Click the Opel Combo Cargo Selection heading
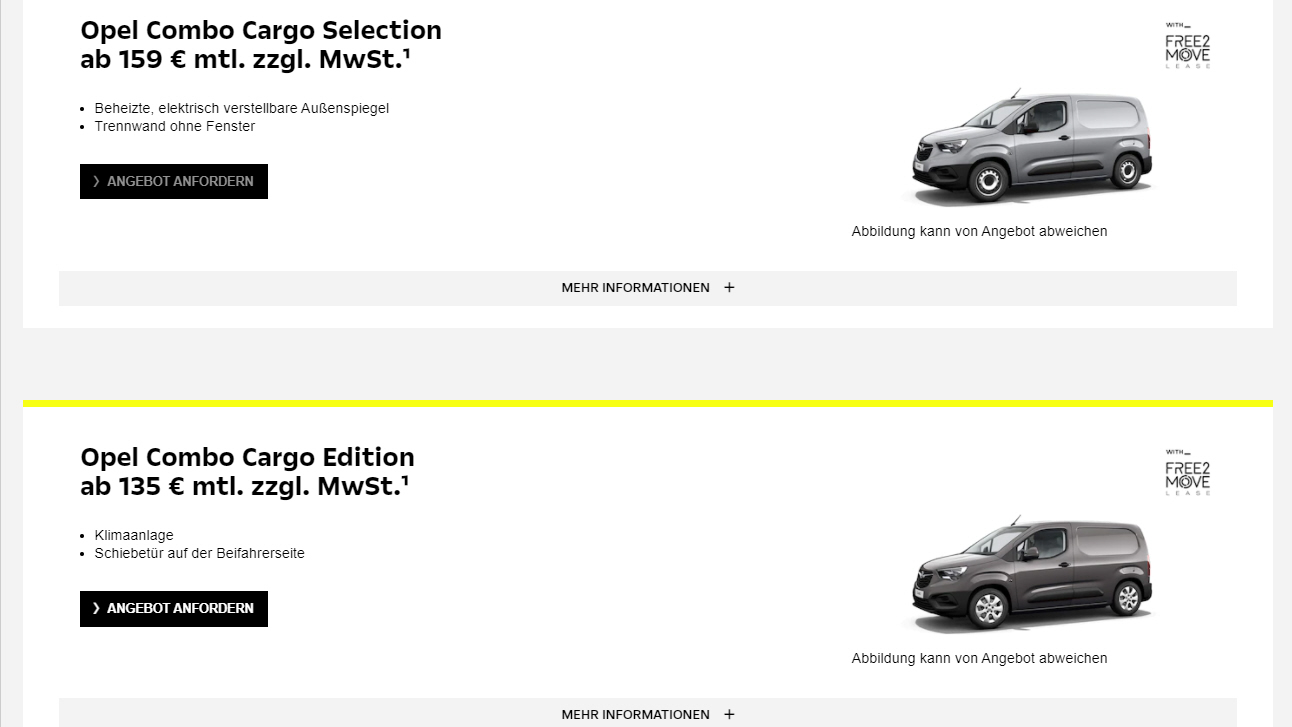 click(x=261, y=30)
